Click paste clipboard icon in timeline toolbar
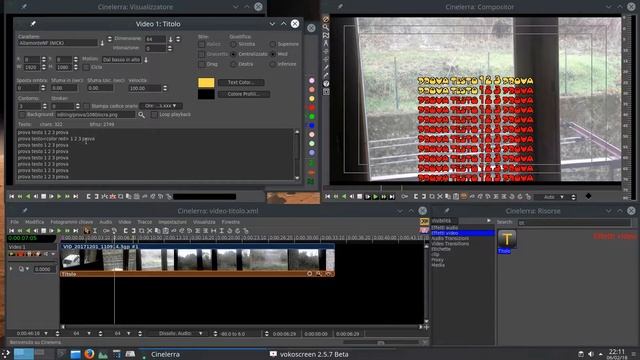640x360 pixels. point(165,231)
